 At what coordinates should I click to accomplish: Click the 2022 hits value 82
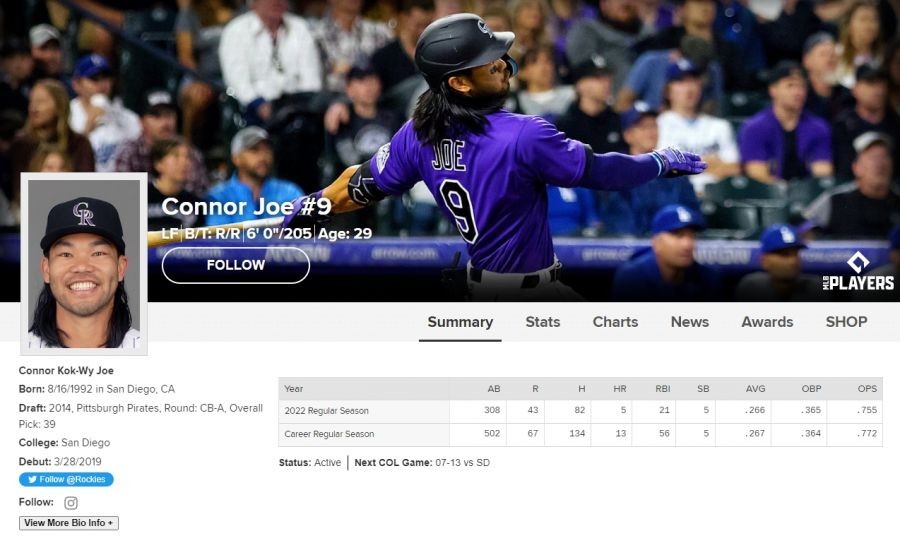click(580, 410)
